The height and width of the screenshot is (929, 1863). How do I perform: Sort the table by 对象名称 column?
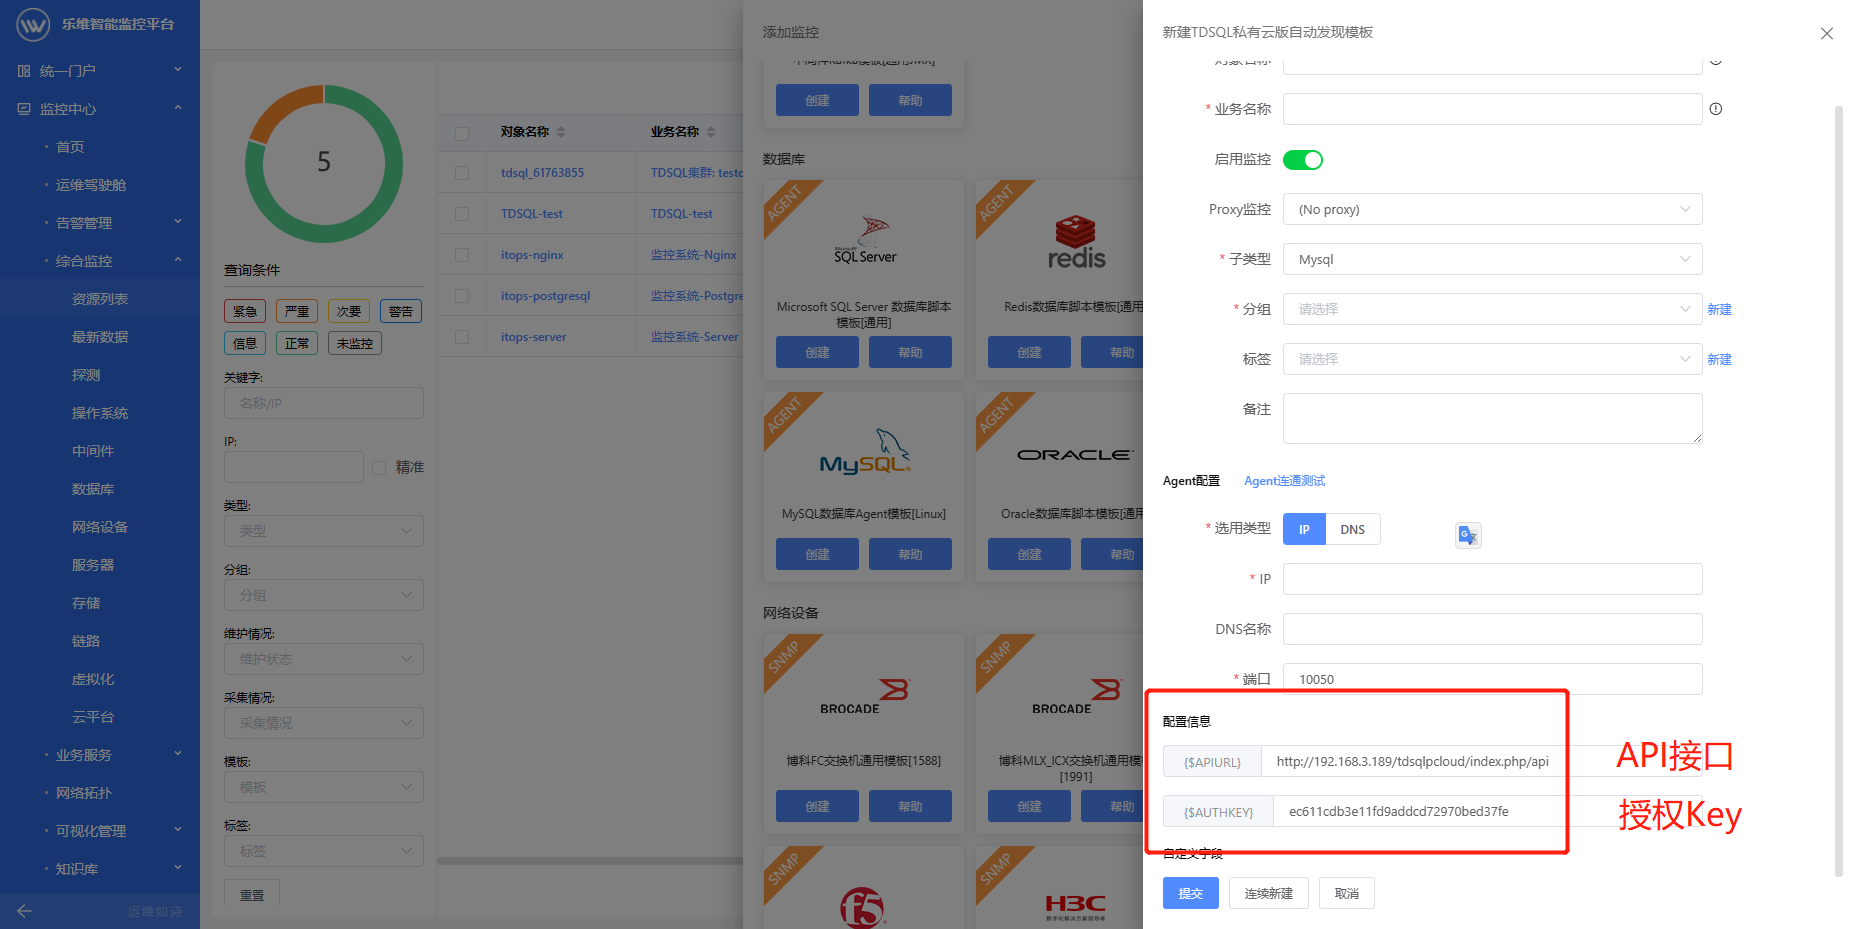point(561,132)
